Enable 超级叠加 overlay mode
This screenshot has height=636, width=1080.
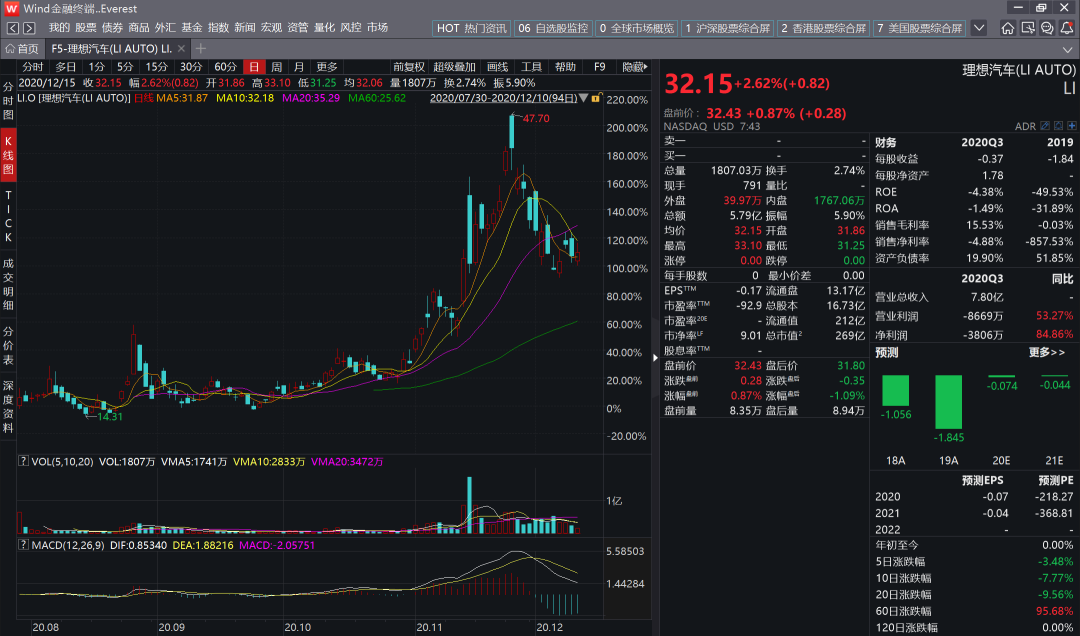[x=454, y=66]
